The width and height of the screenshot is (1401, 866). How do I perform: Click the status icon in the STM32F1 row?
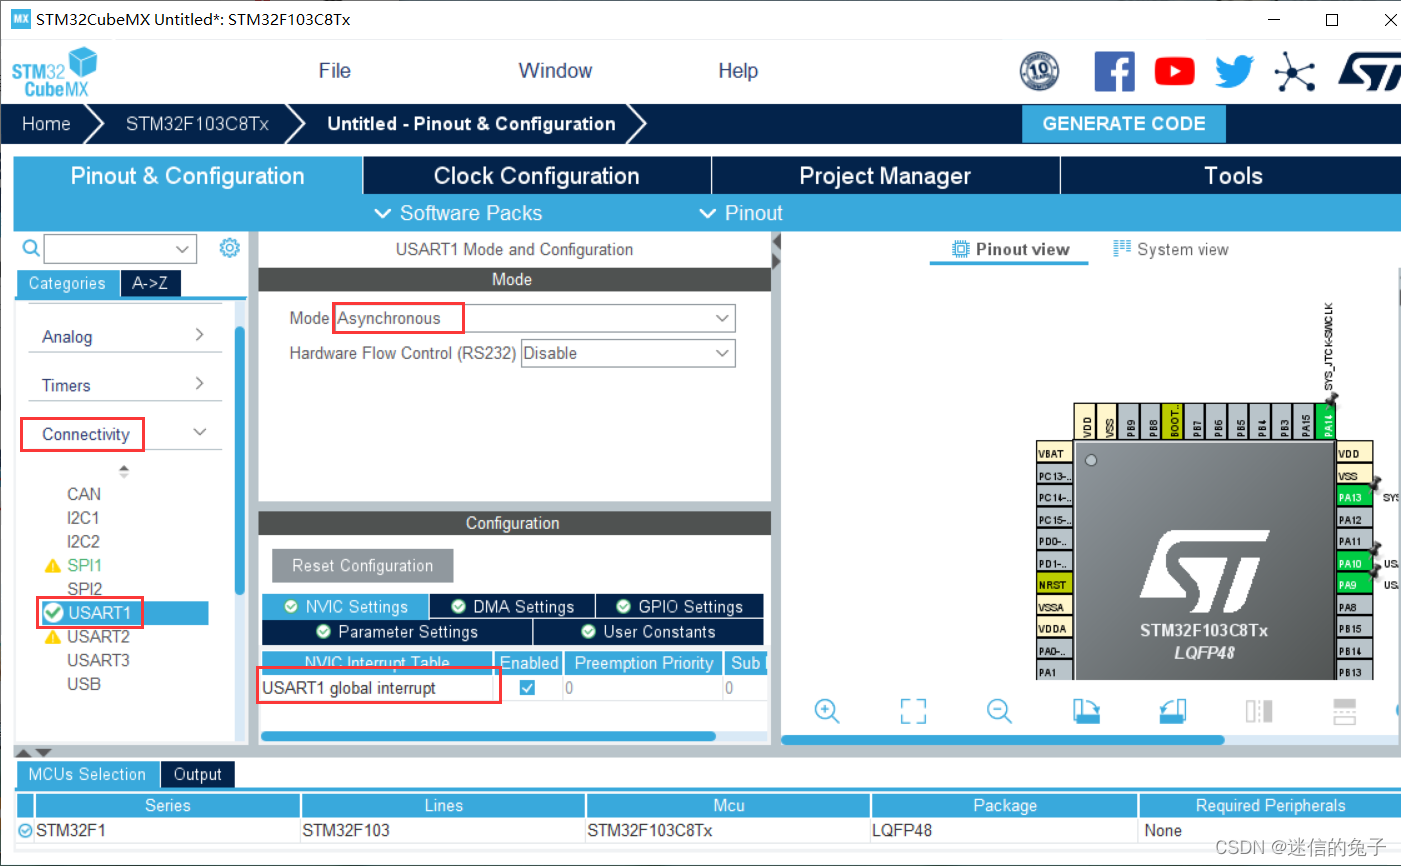click(26, 831)
